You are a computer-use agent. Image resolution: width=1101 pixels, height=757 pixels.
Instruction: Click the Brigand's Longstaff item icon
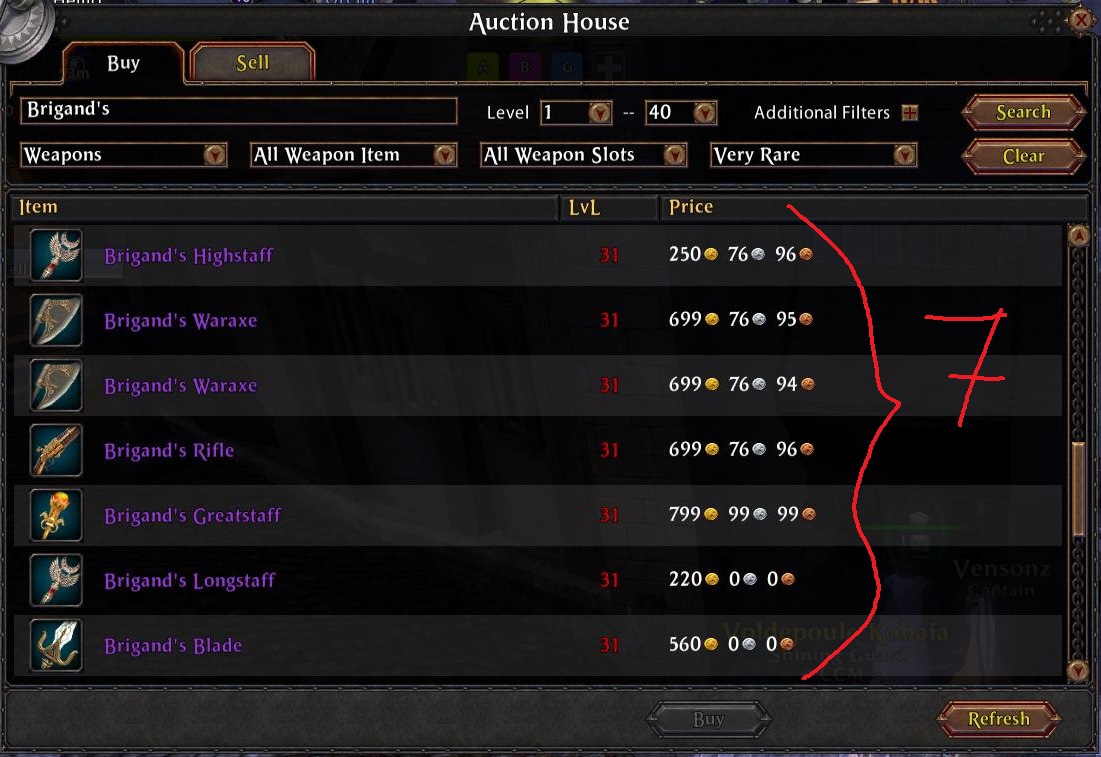pyautogui.click(x=56, y=580)
